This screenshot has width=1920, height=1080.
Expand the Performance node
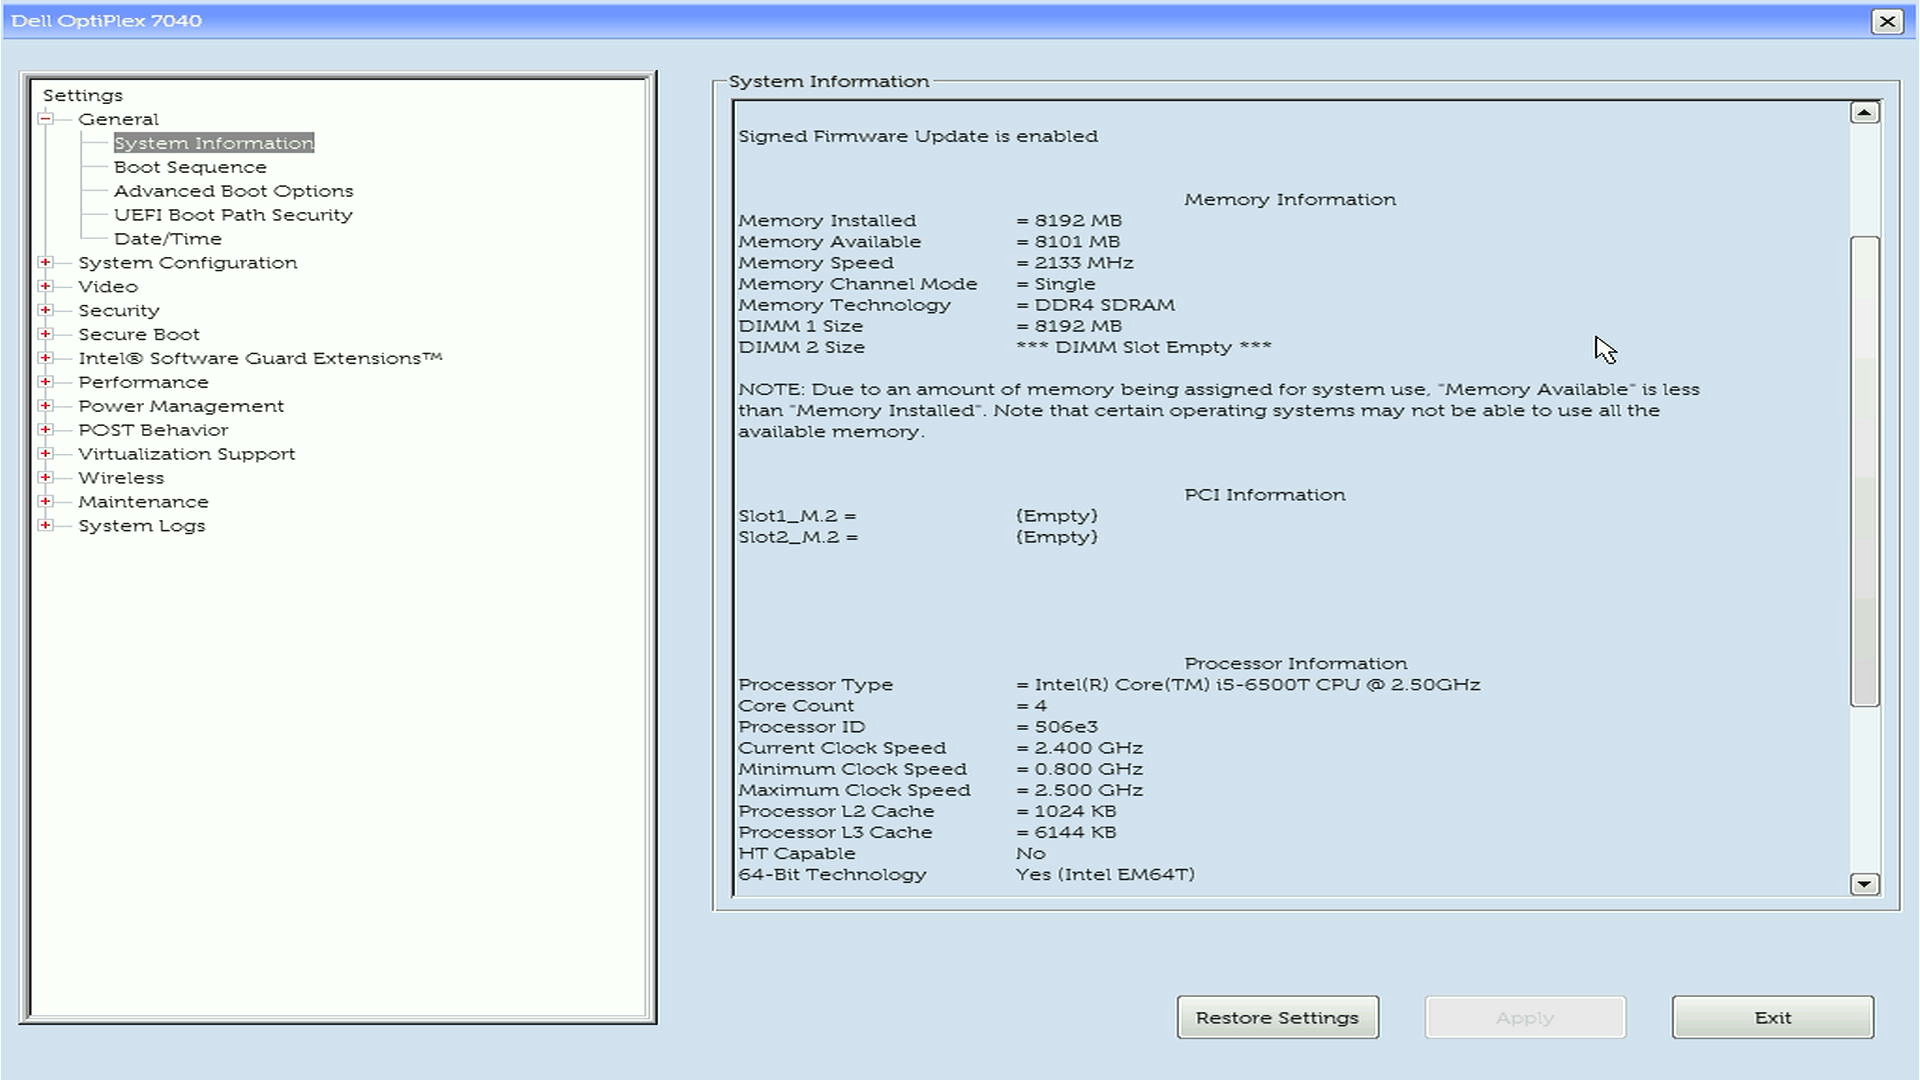[45, 383]
